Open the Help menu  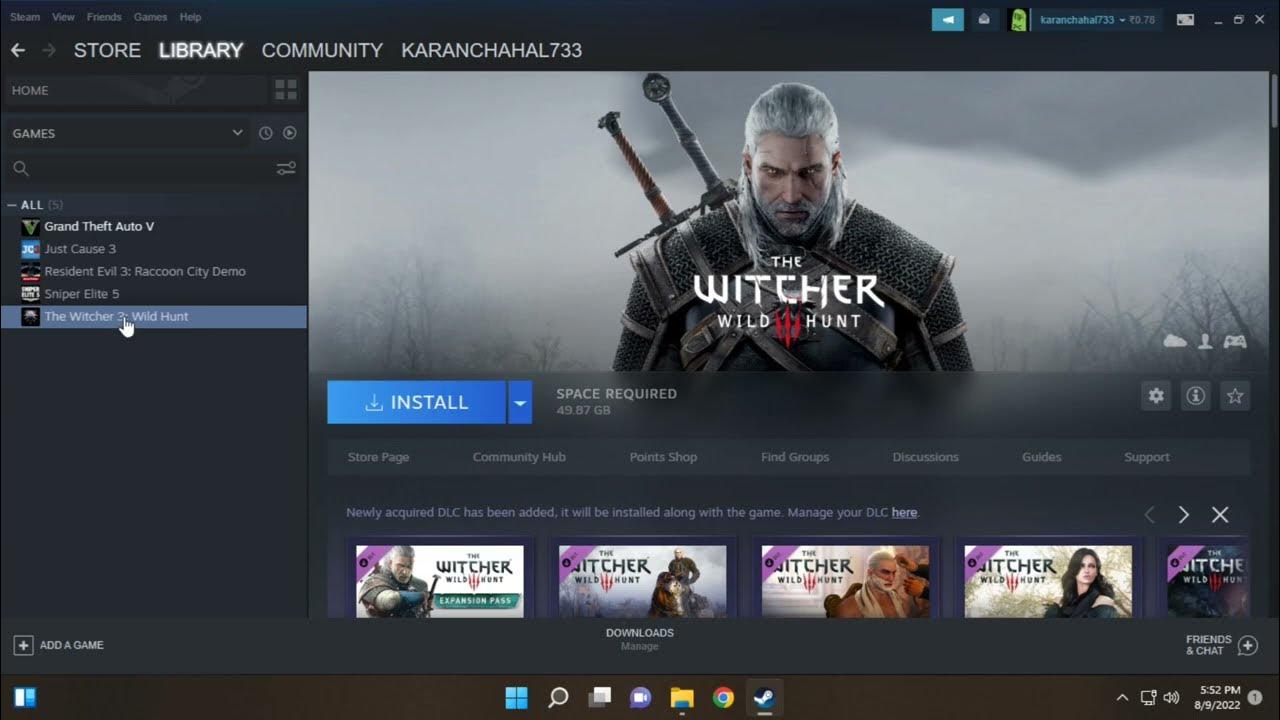[190, 17]
